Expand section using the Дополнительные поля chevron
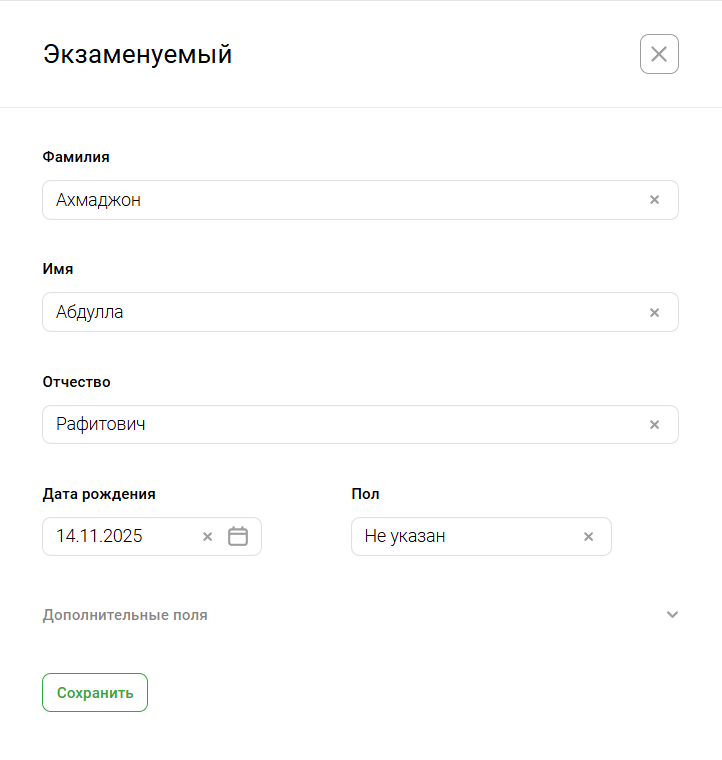The height and width of the screenshot is (760, 722). tap(672, 614)
